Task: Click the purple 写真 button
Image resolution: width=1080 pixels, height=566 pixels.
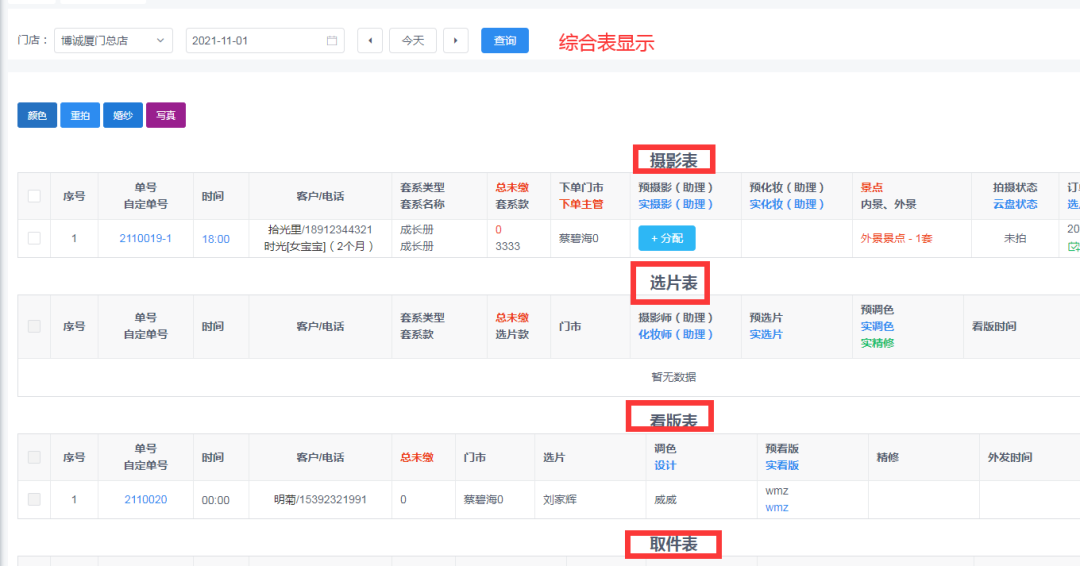Action: 165,115
